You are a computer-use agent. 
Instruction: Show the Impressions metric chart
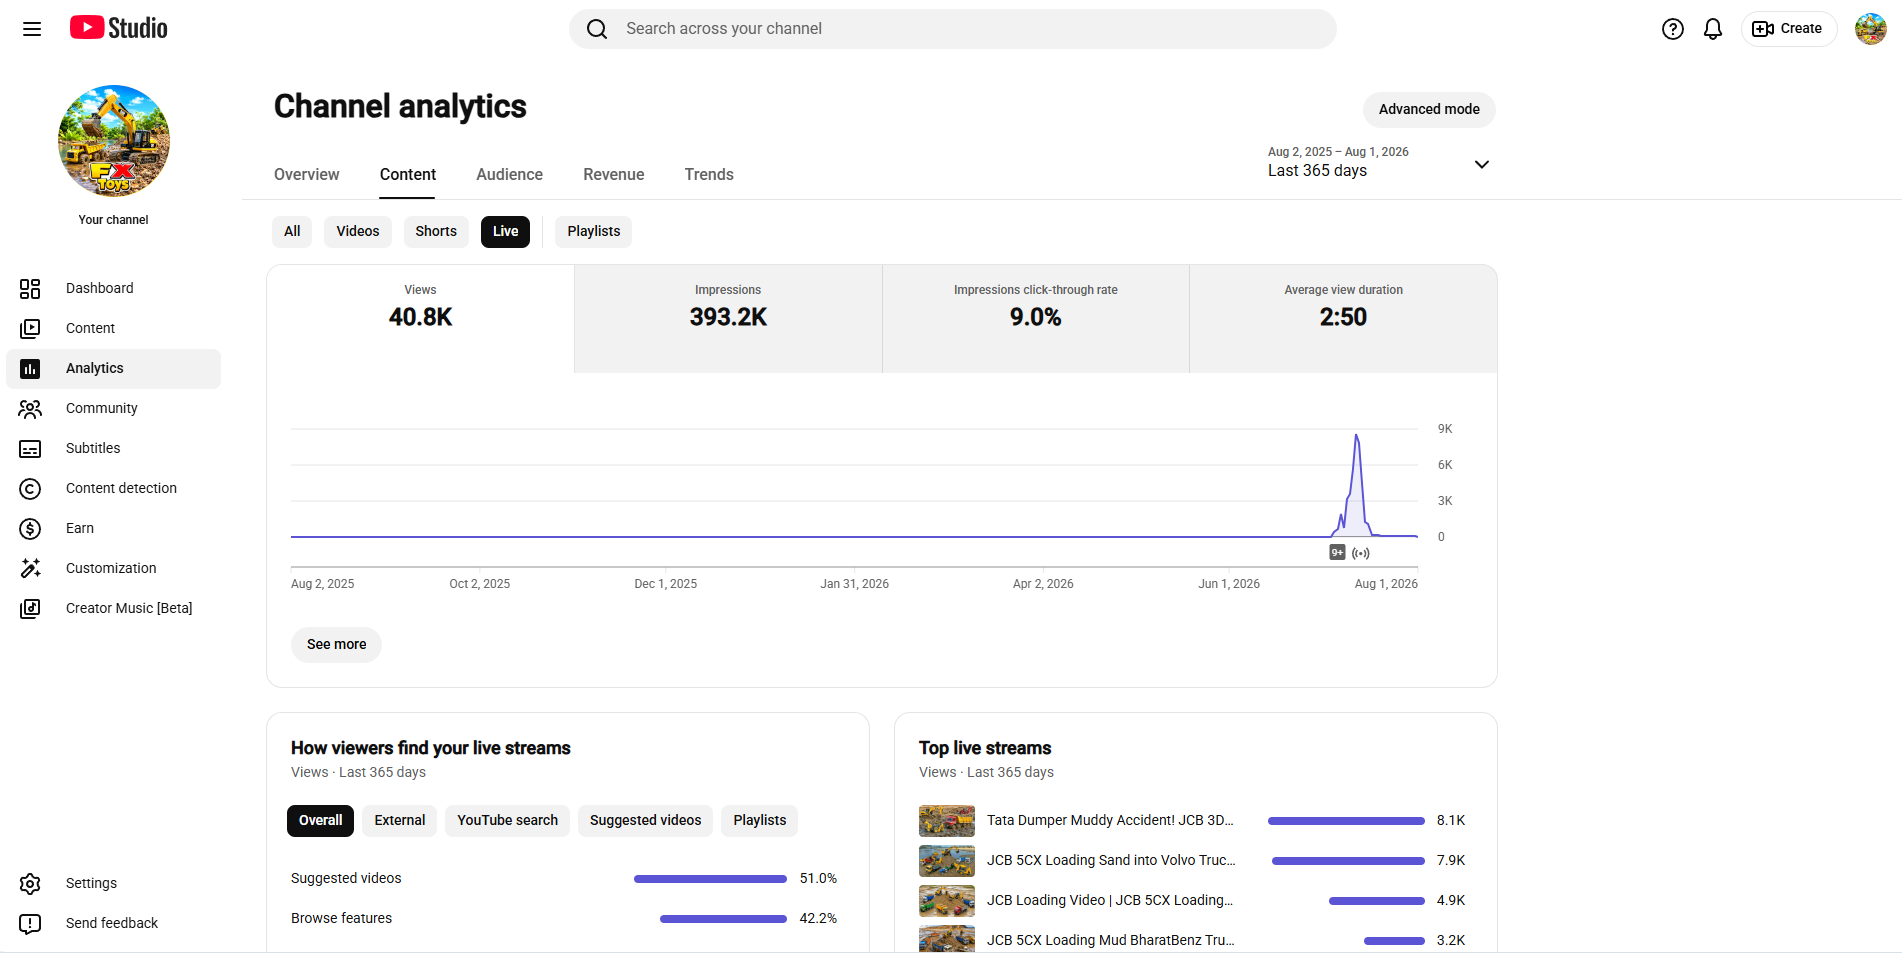pos(728,319)
